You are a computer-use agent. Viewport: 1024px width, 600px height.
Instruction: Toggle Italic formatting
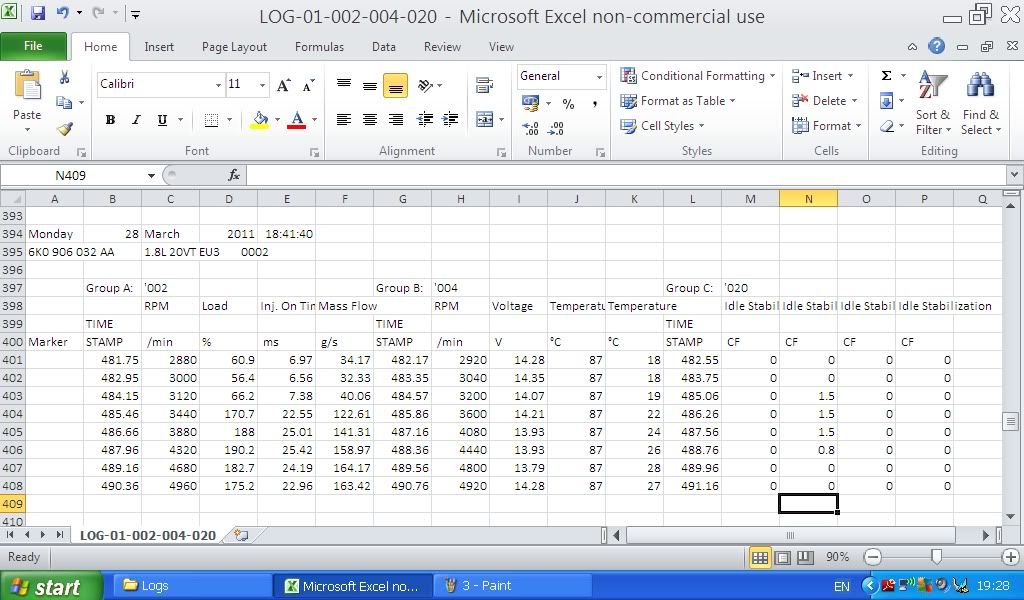point(136,120)
